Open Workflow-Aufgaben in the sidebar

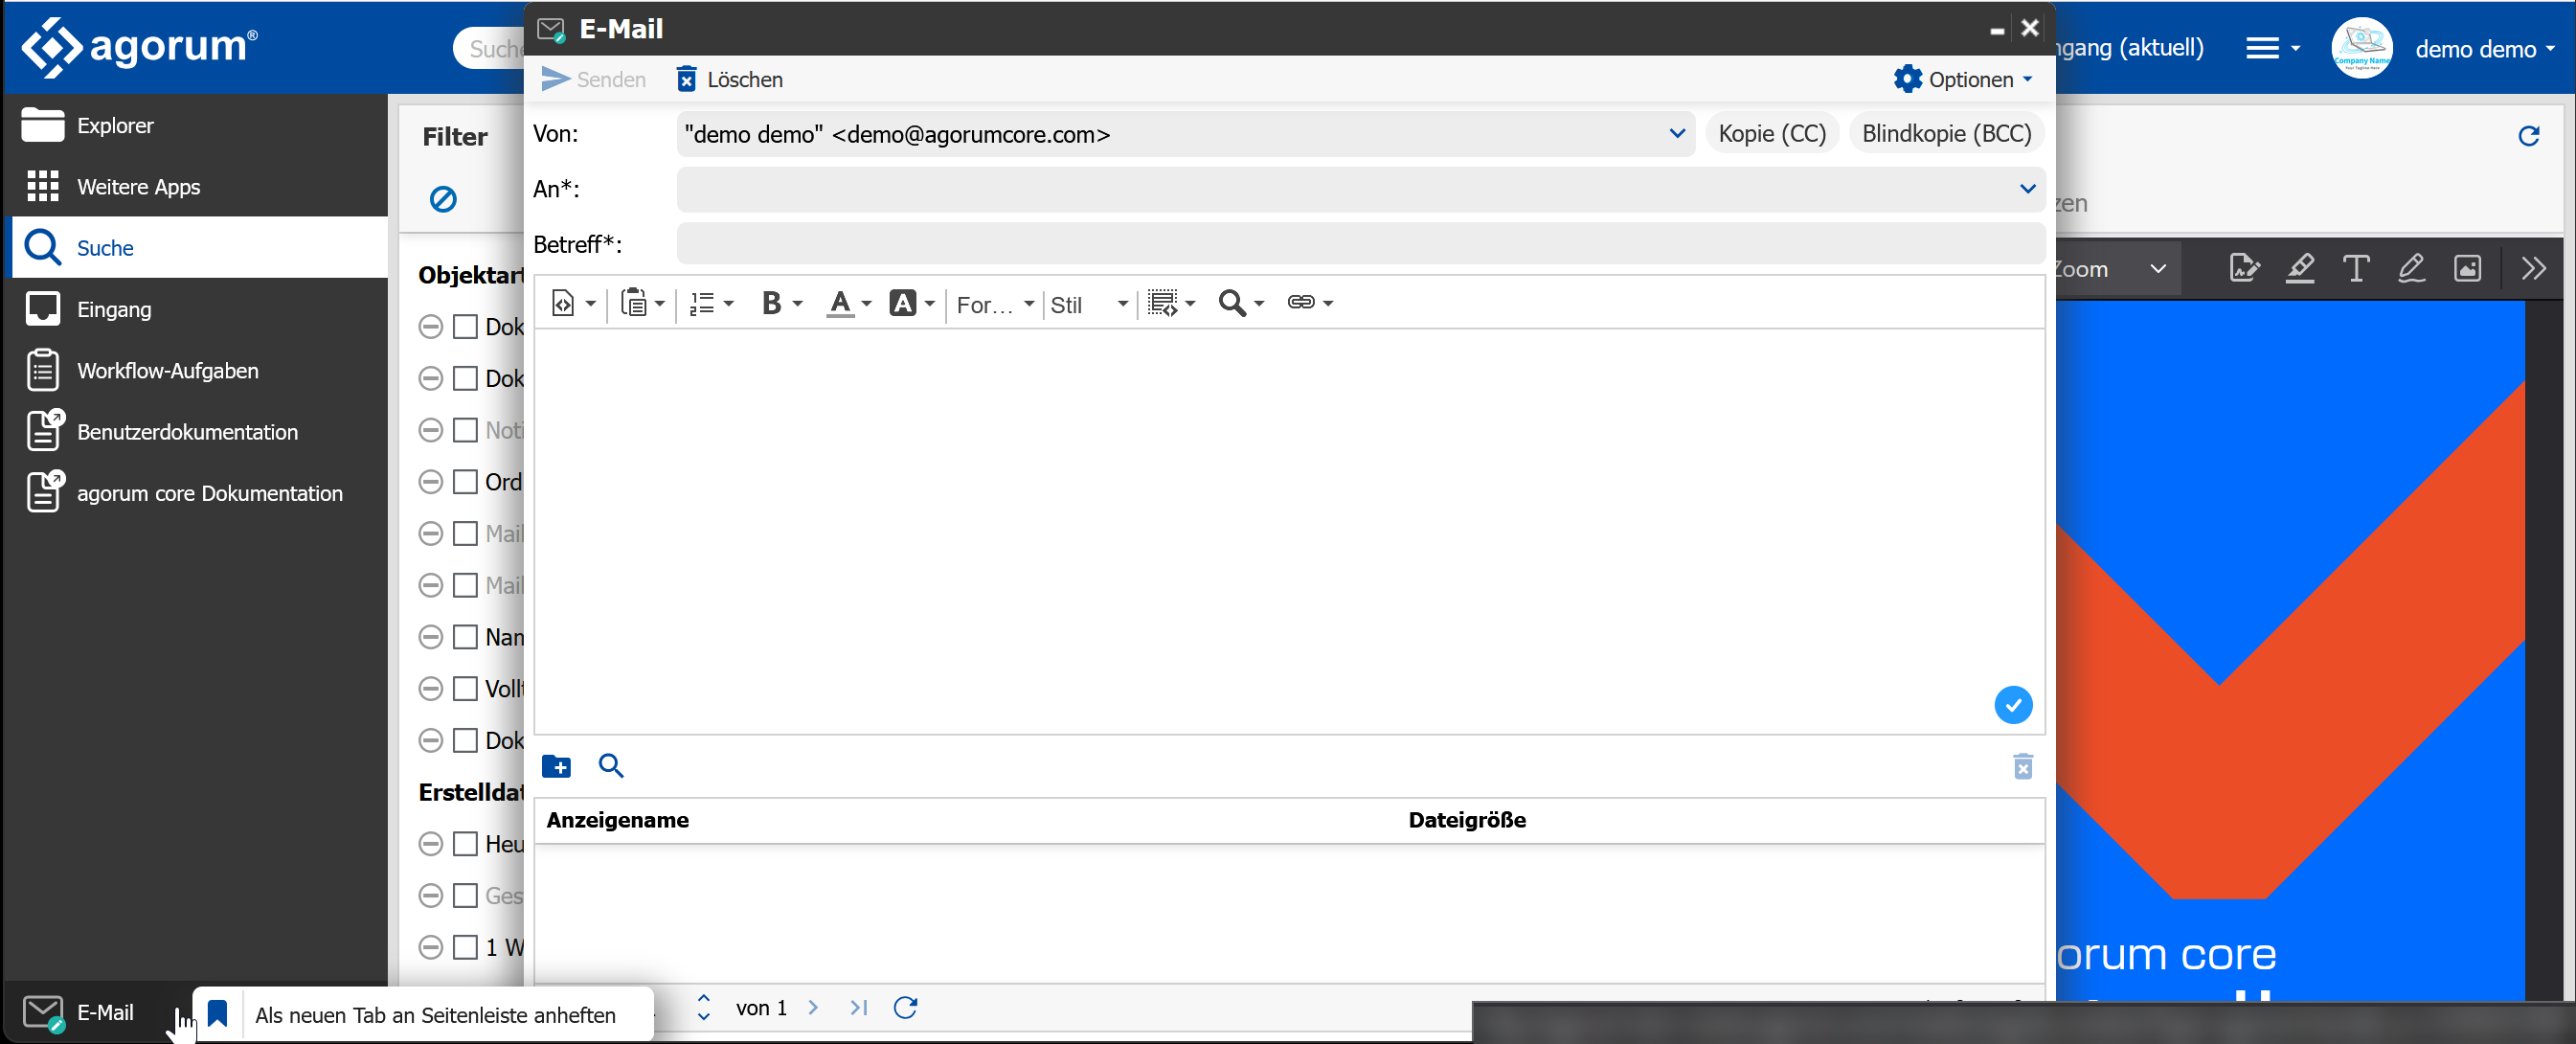click(198, 370)
